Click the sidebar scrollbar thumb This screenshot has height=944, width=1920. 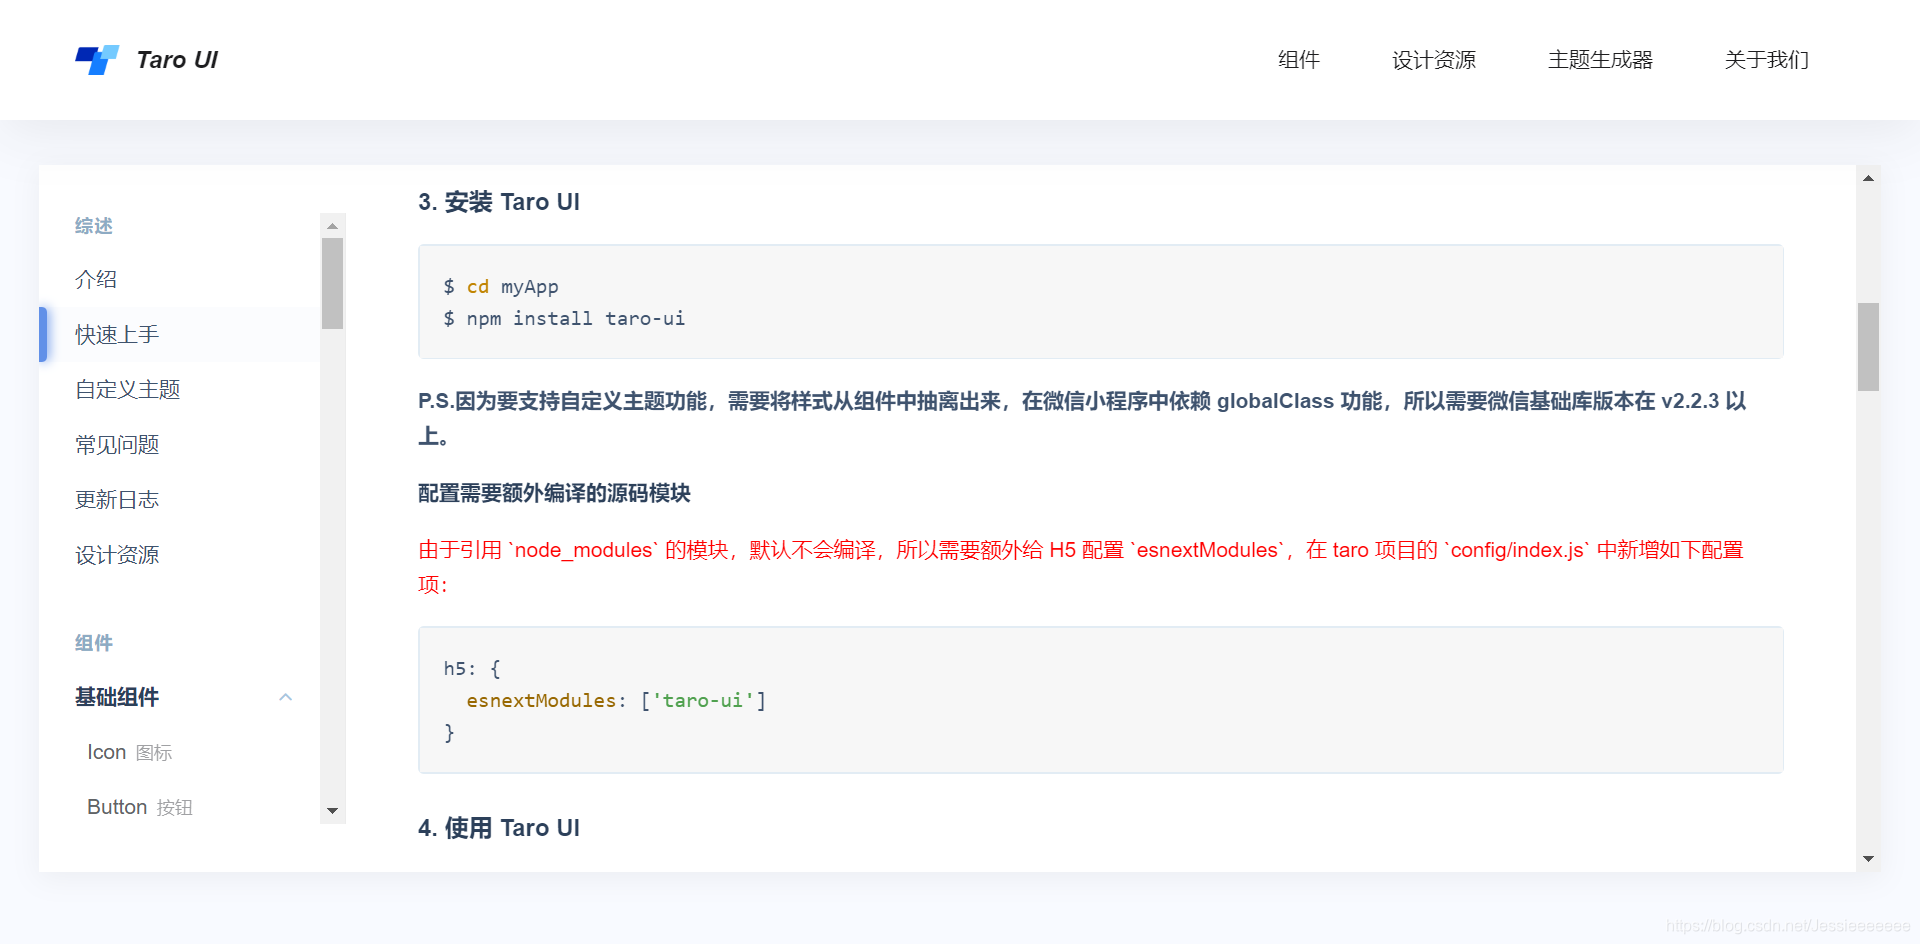coord(333,284)
